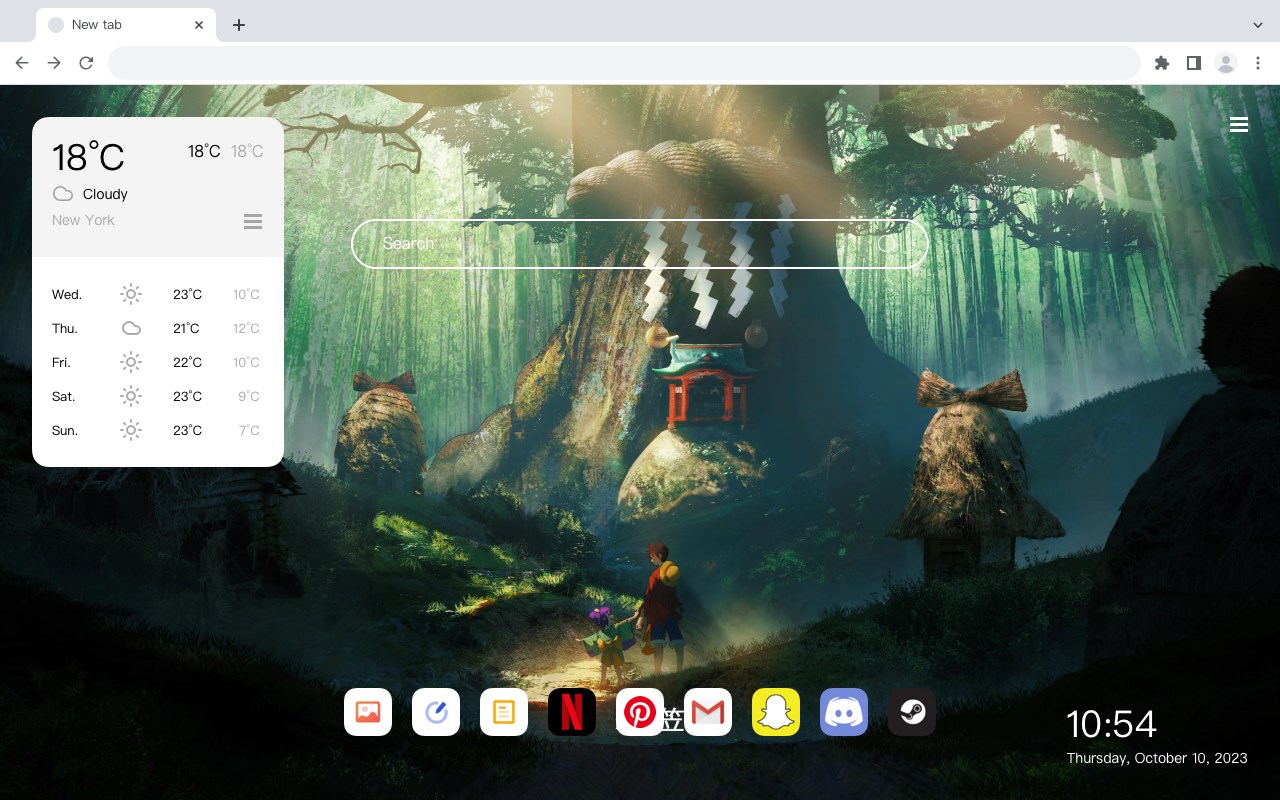This screenshot has height=800, width=1280.
Task: Click the New York location label
Action: (x=83, y=220)
